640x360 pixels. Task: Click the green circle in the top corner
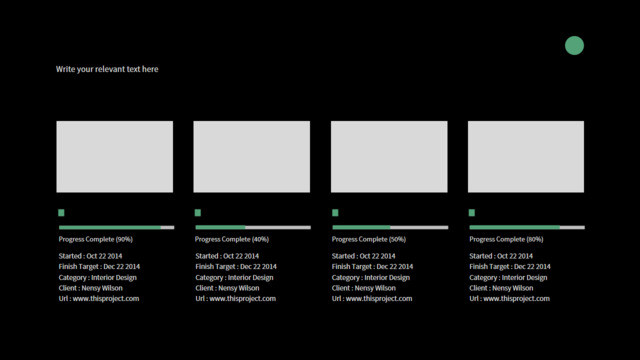574,45
